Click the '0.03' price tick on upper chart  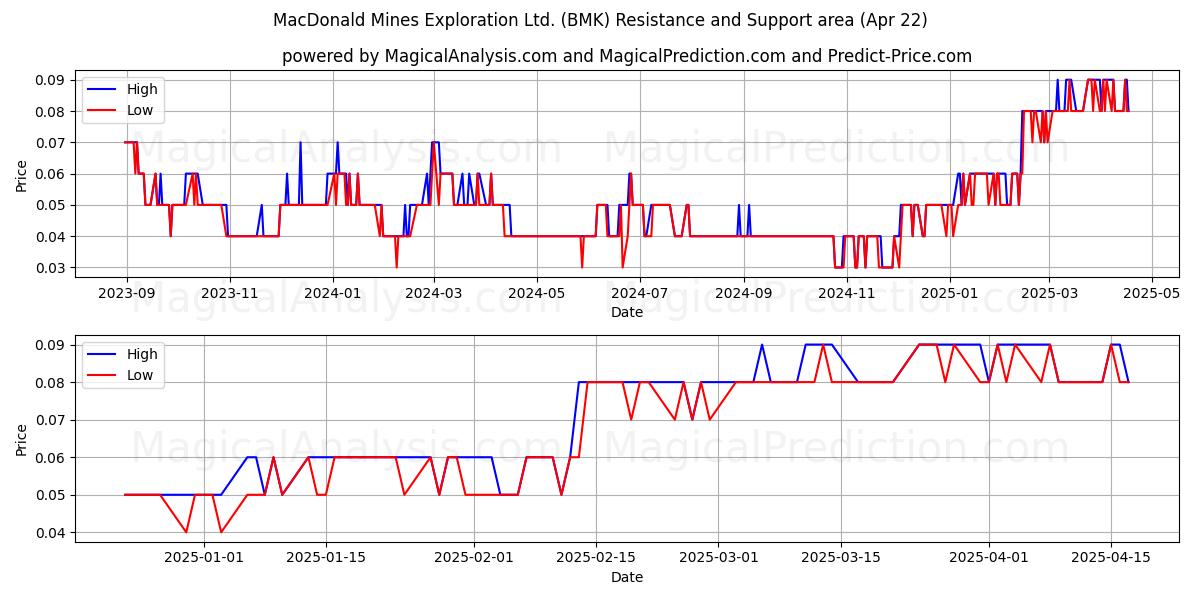pos(51,268)
